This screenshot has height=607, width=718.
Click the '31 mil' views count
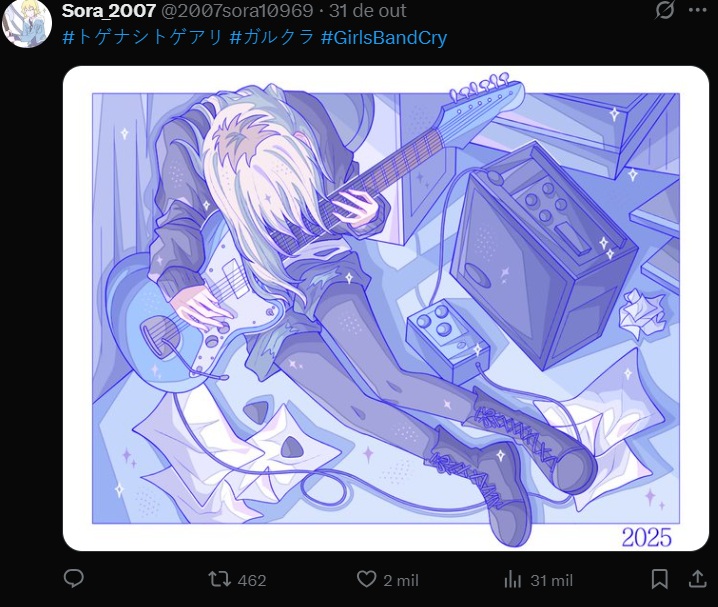coord(551,580)
